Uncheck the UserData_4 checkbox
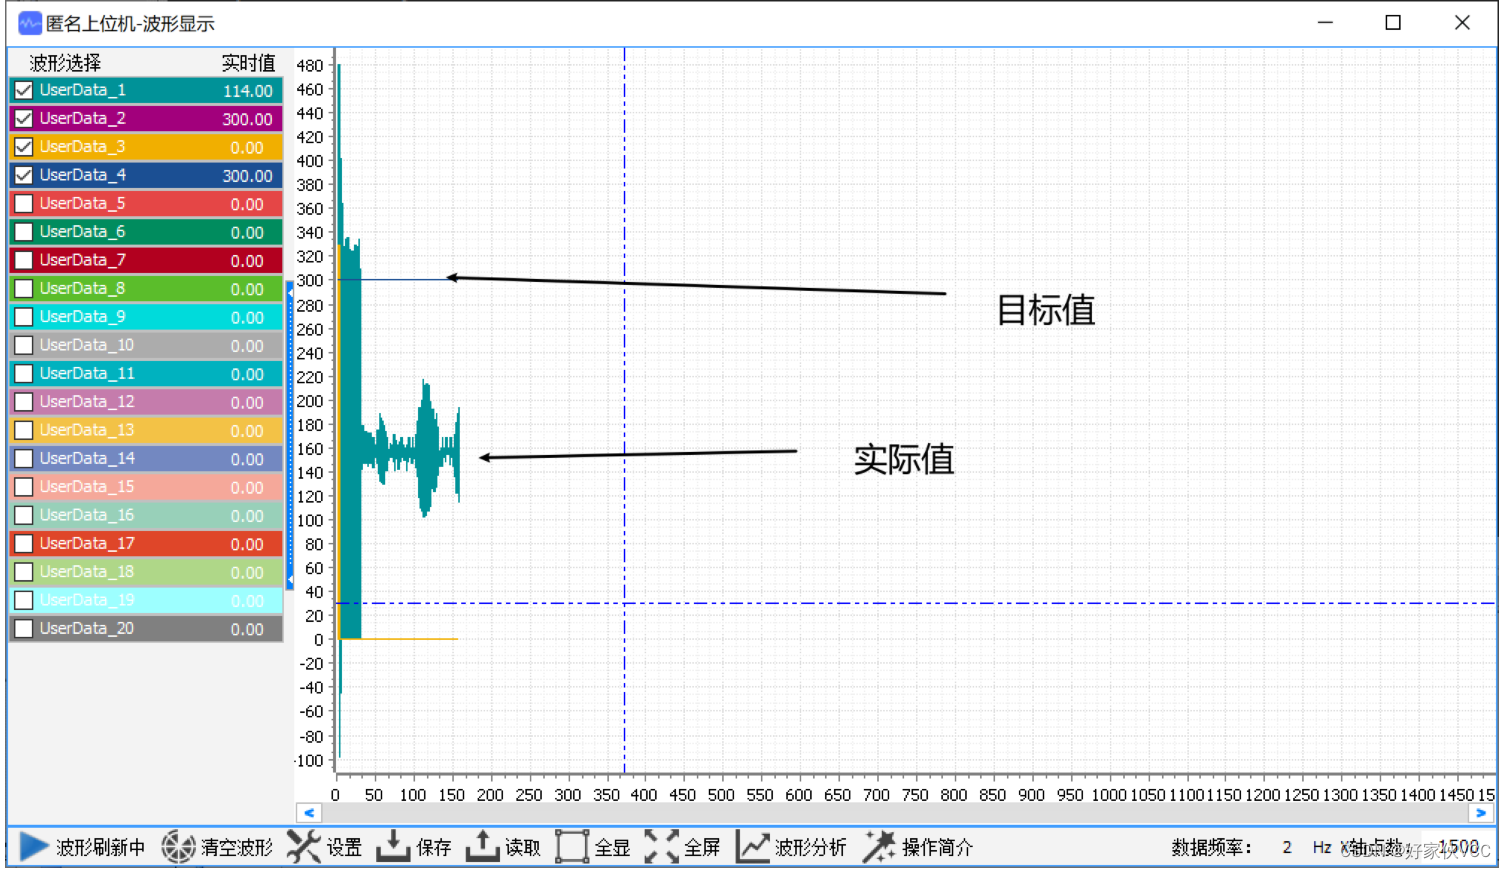Viewport: 1506px width, 869px height. 24,175
